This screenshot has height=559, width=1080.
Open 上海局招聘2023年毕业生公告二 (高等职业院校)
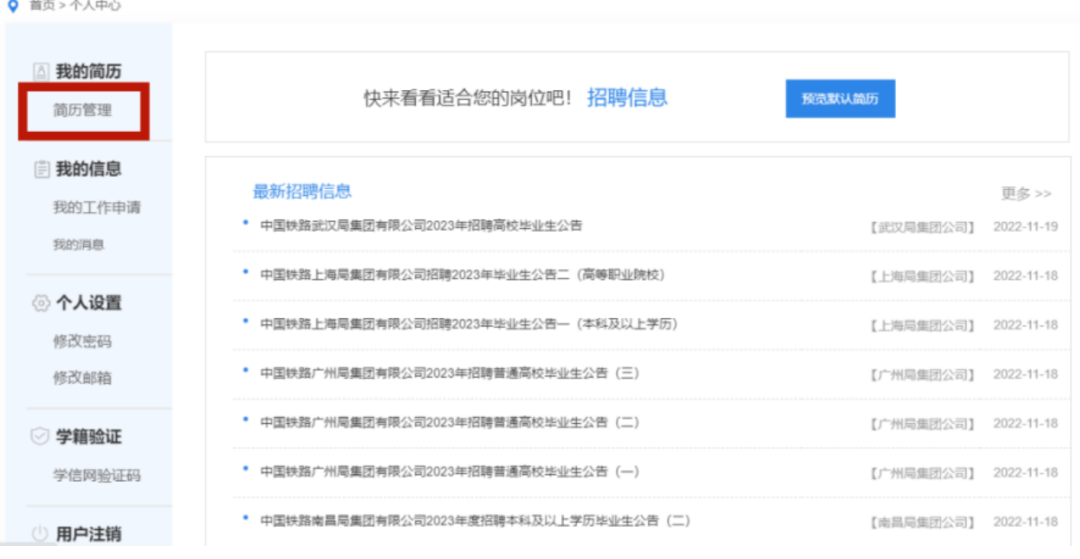[x=462, y=275]
